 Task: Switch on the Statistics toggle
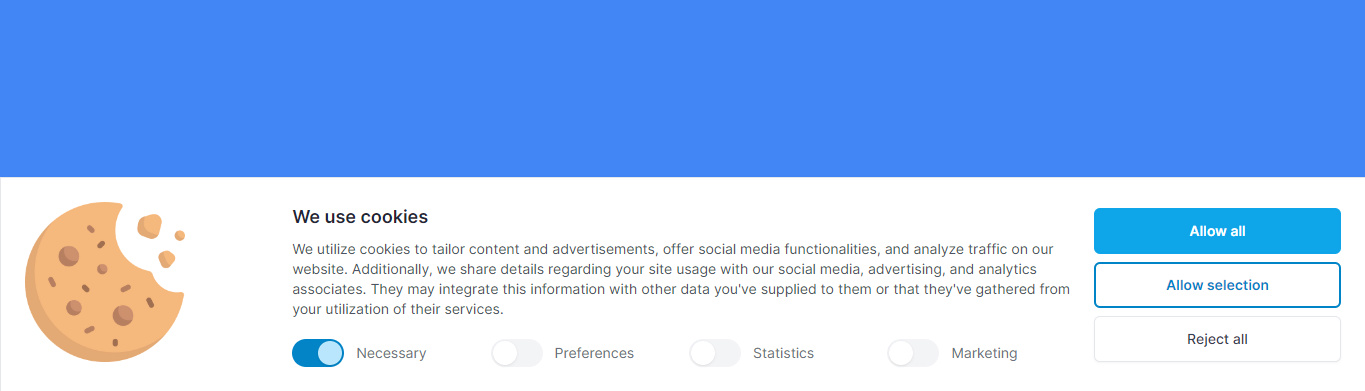coord(714,353)
